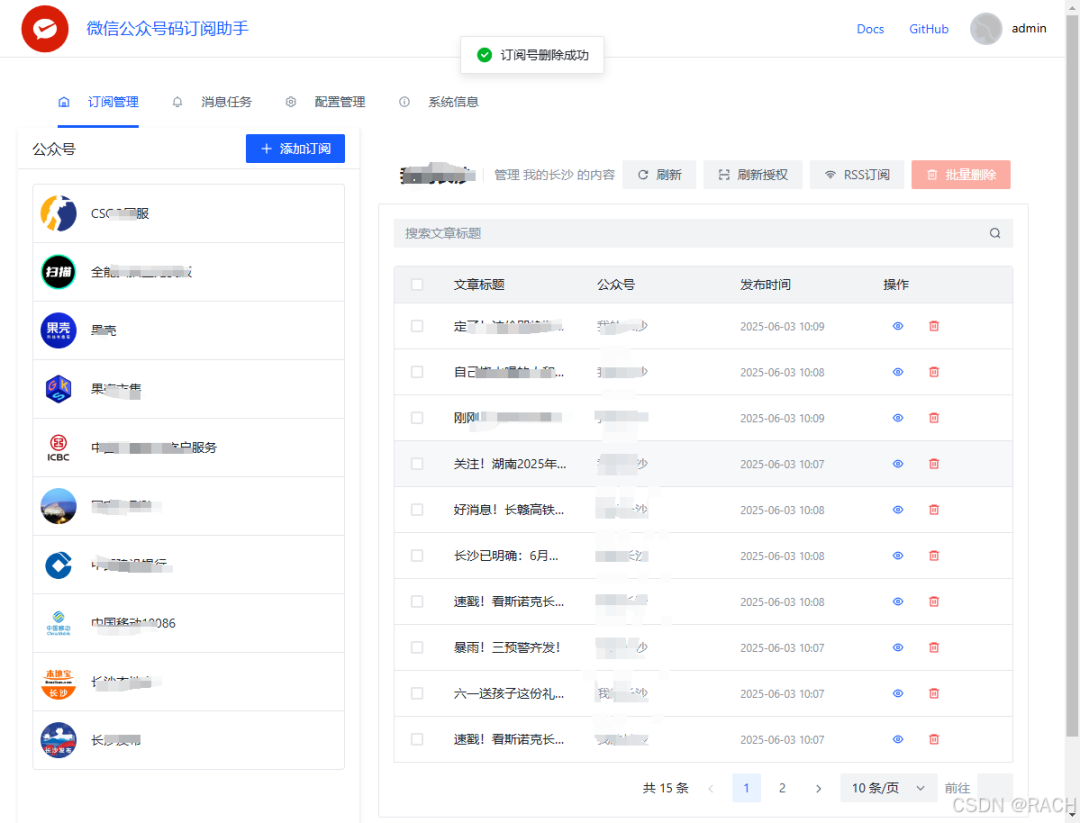Open the admin user avatar

coord(986,29)
